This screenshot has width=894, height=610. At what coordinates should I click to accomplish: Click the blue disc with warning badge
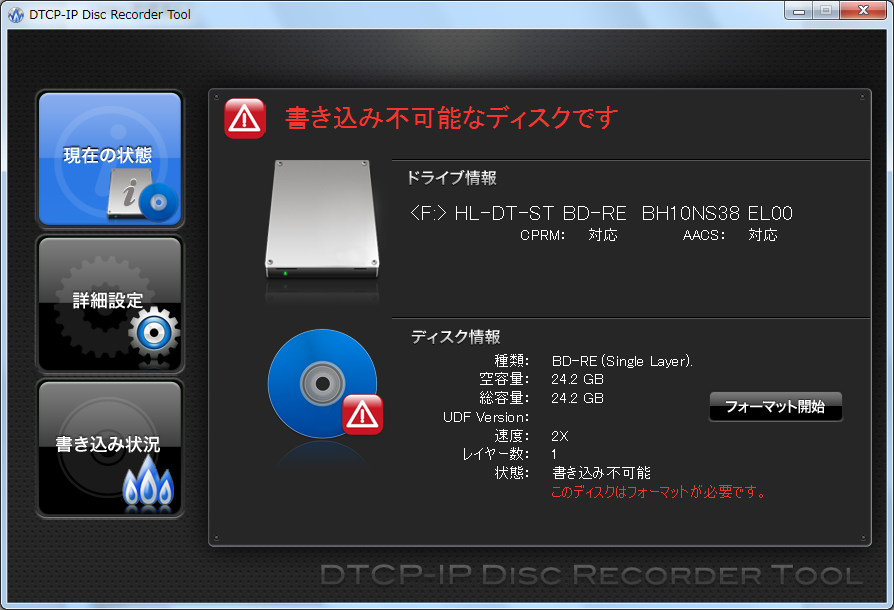[x=325, y=384]
